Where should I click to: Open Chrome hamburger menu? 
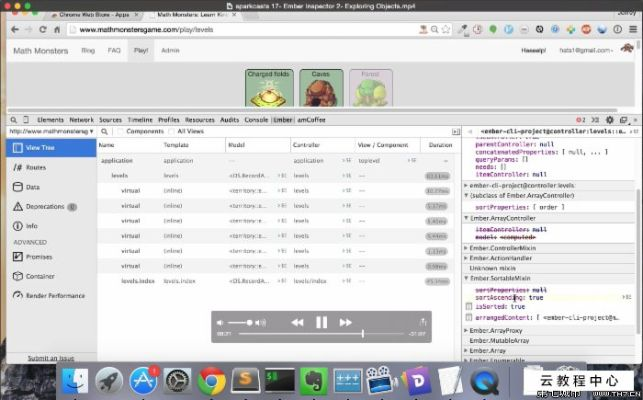(633, 30)
